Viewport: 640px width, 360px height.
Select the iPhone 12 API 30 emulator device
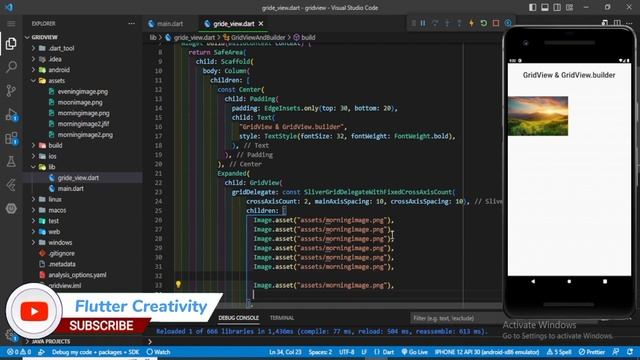click(487, 352)
